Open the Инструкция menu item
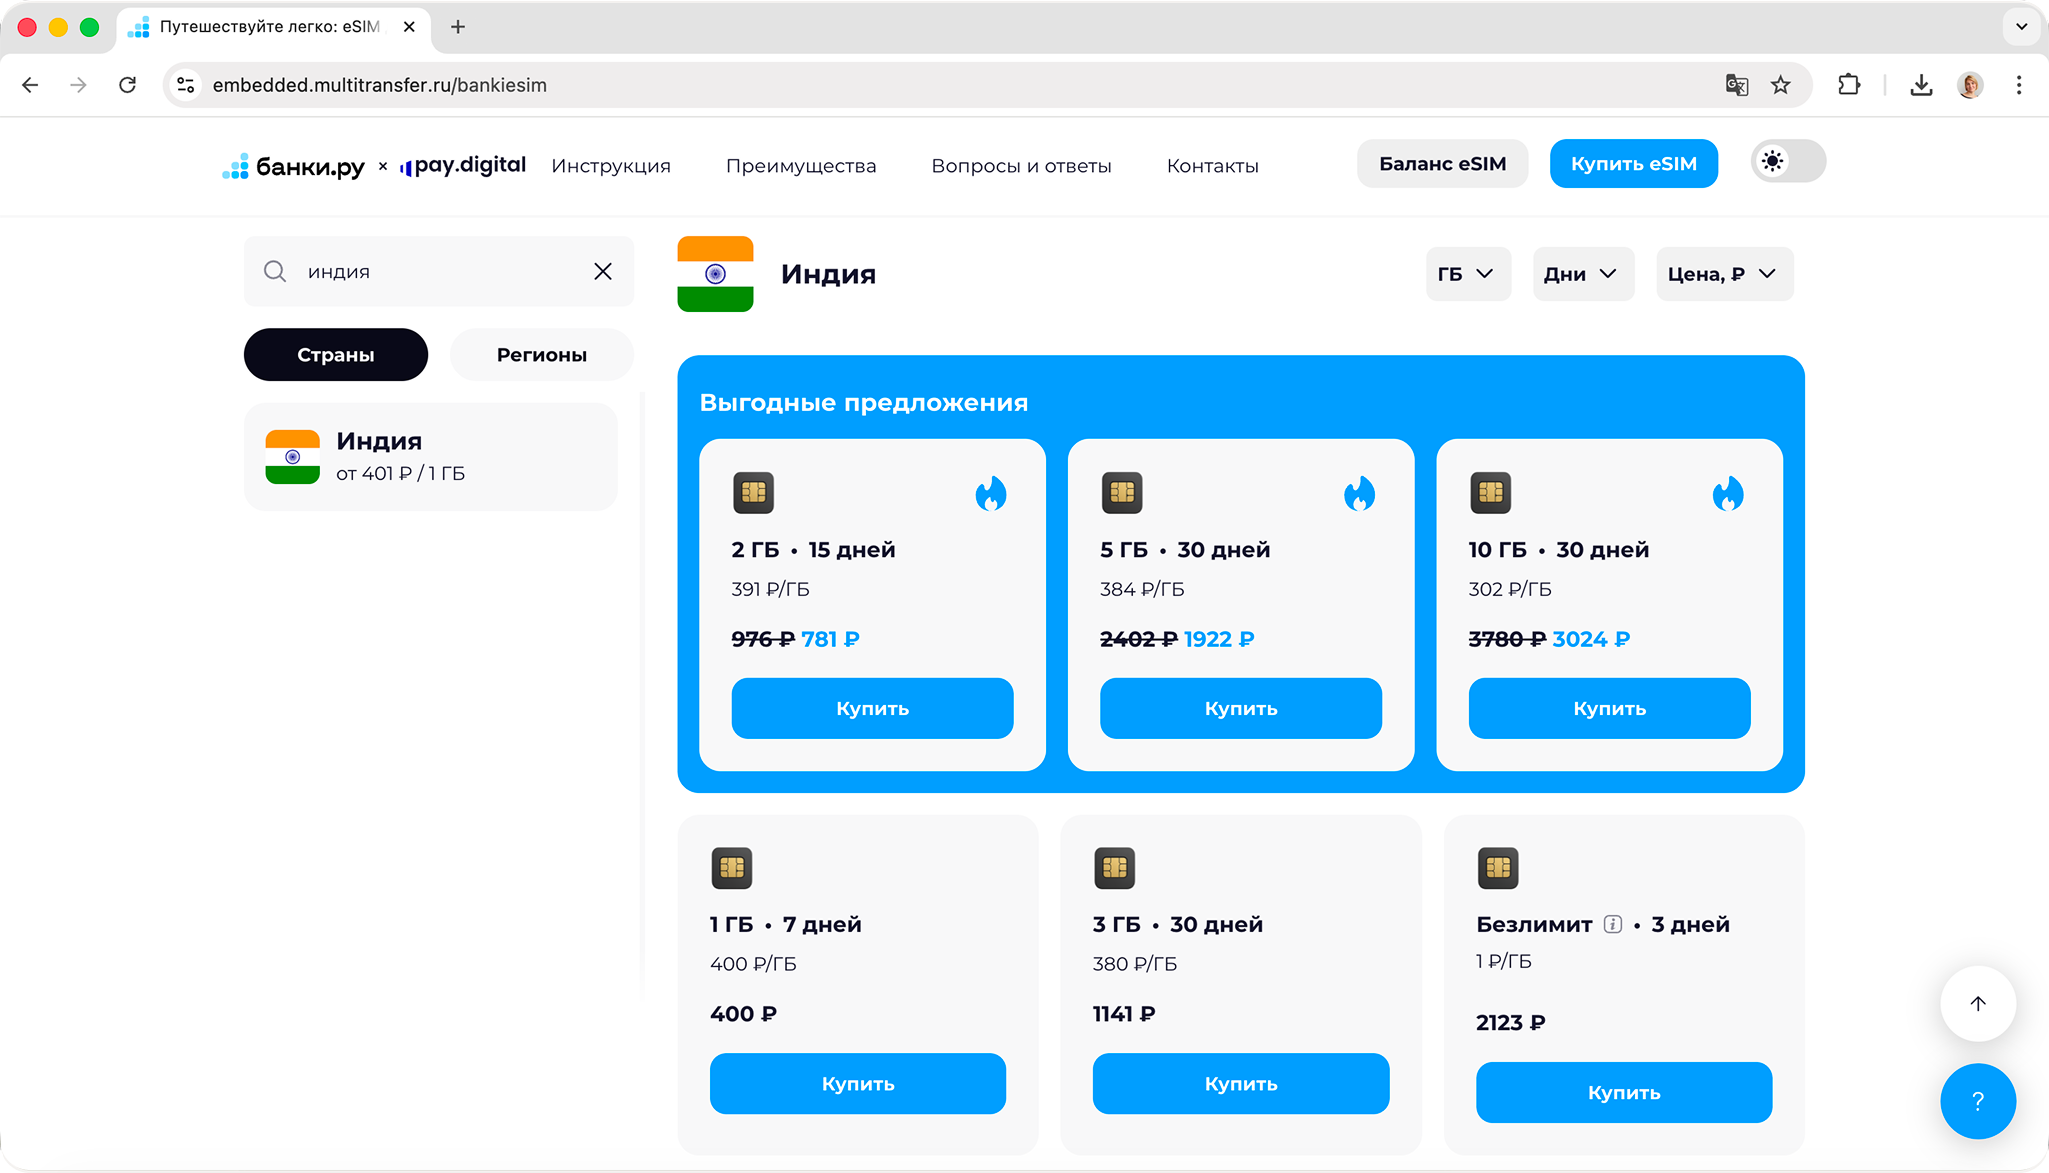The image size is (2049, 1173). (x=611, y=166)
